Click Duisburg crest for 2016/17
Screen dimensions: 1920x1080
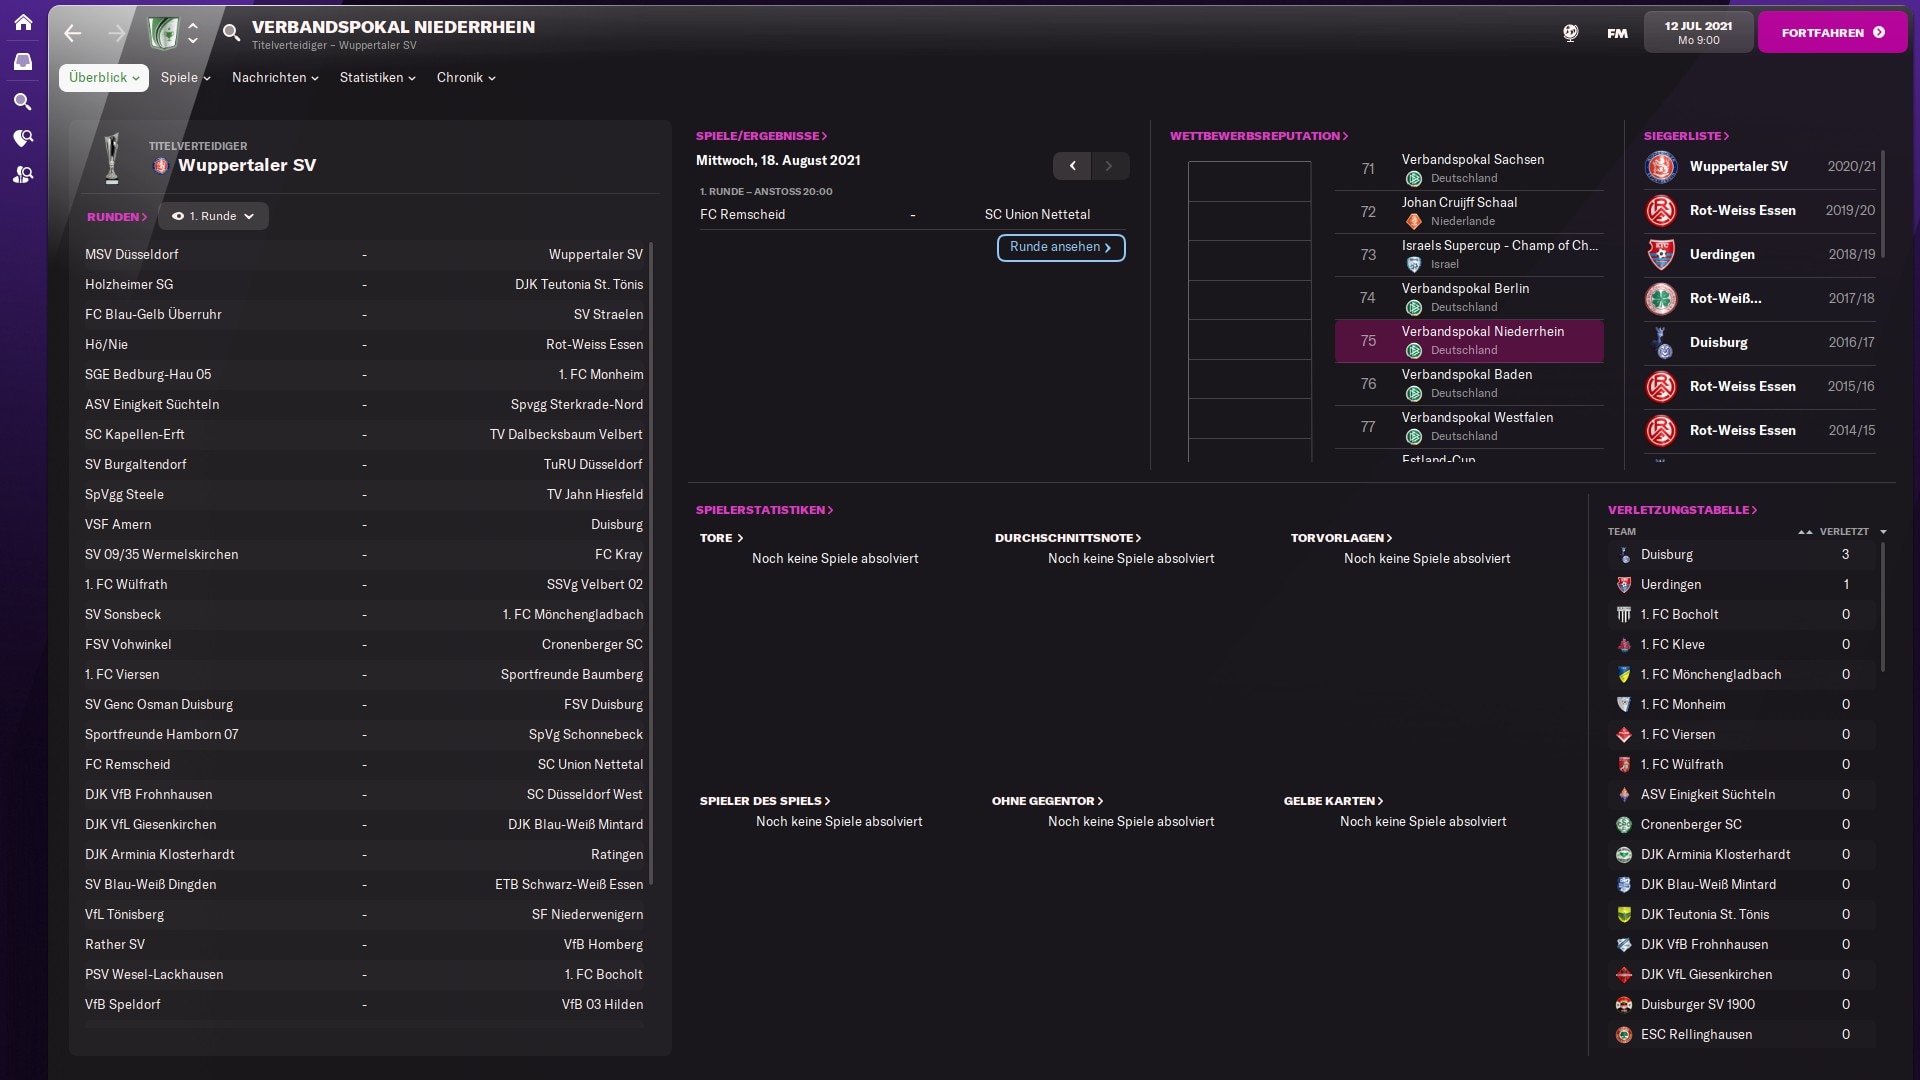[x=1661, y=343]
